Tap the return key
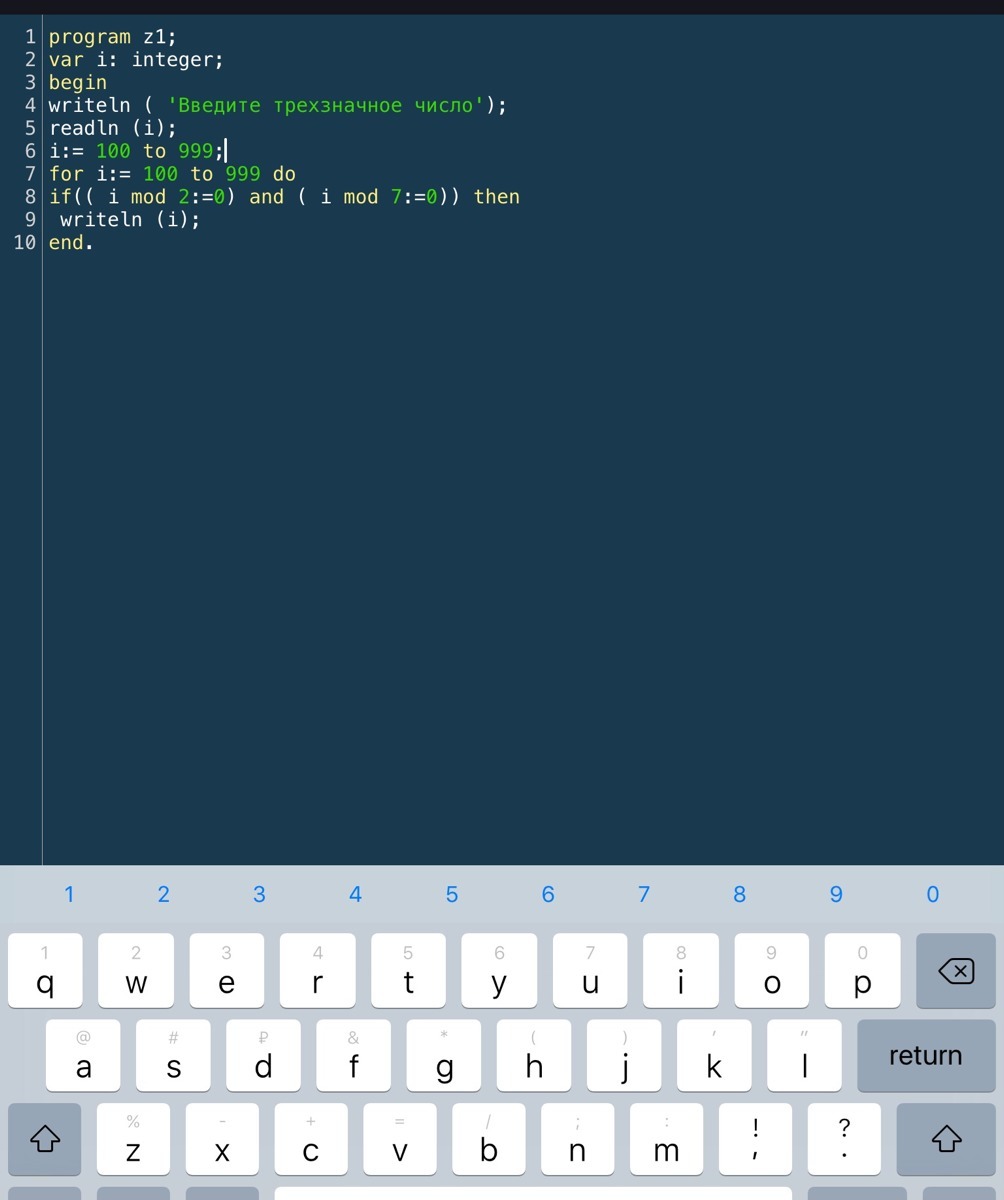Screen dimensions: 1004x1200 pos(924,1056)
